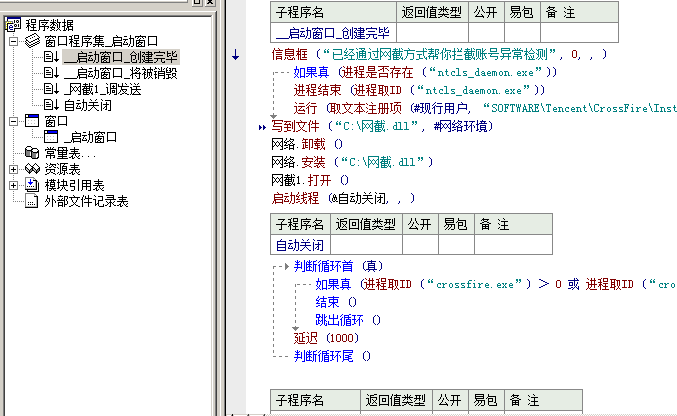Click the 资源表 icon
The image size is (677, 416).
(x=32, y=169)
